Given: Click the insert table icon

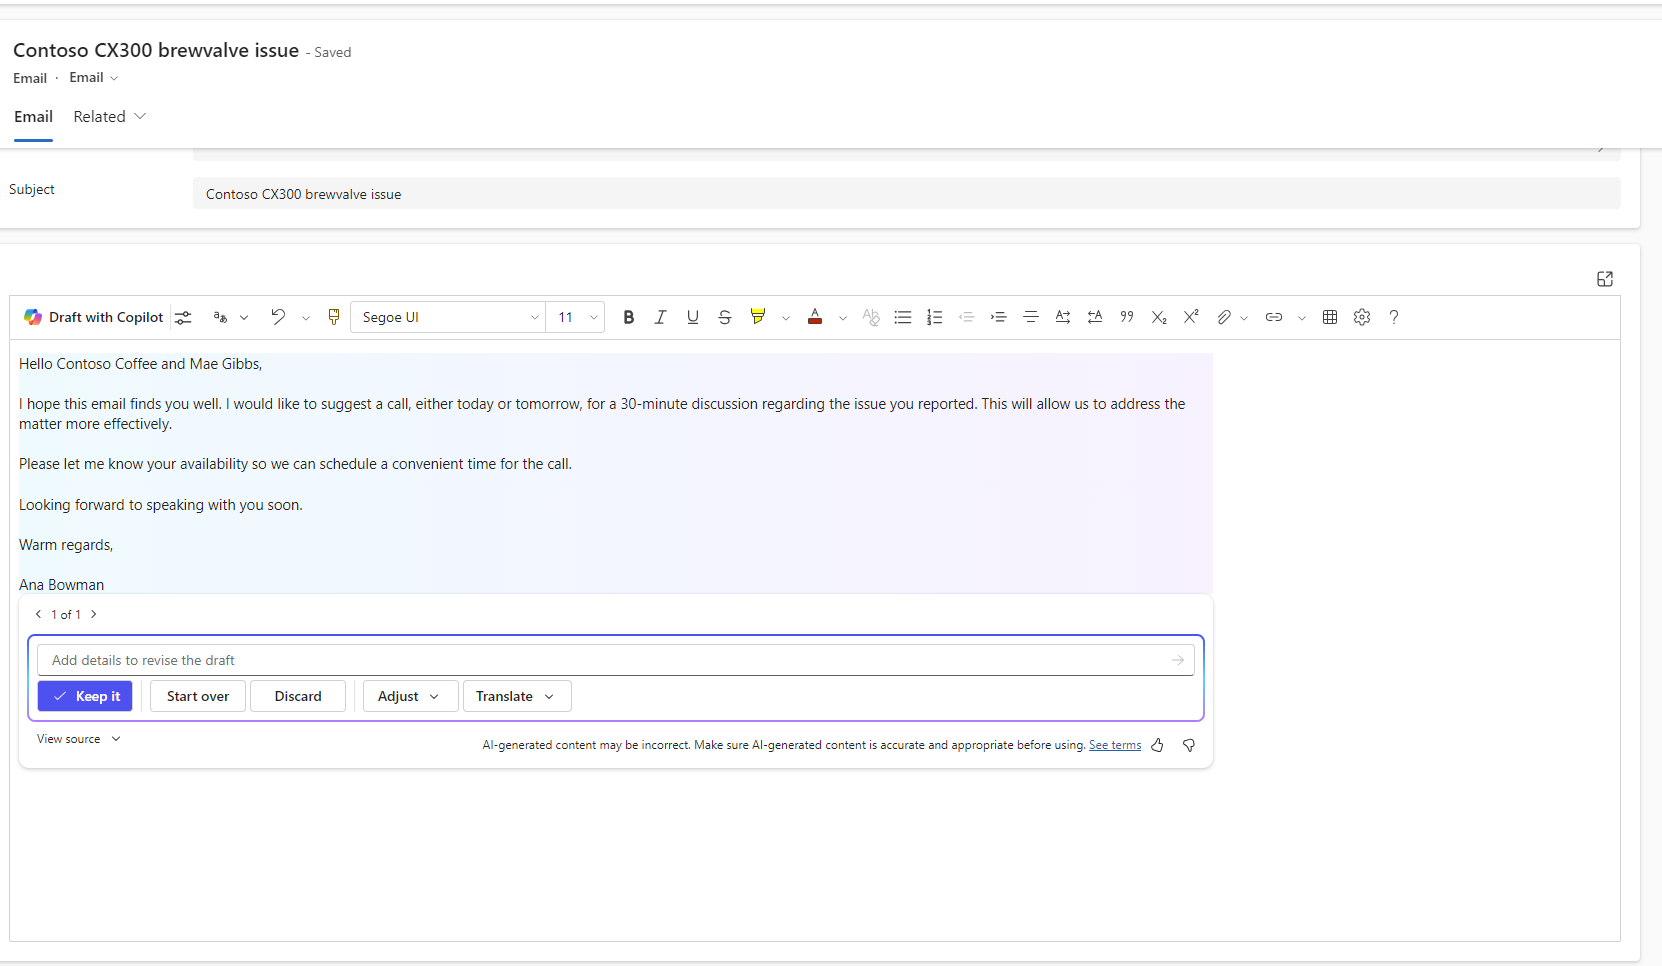Looking at the screenshot, I should tap(1330, 317).
